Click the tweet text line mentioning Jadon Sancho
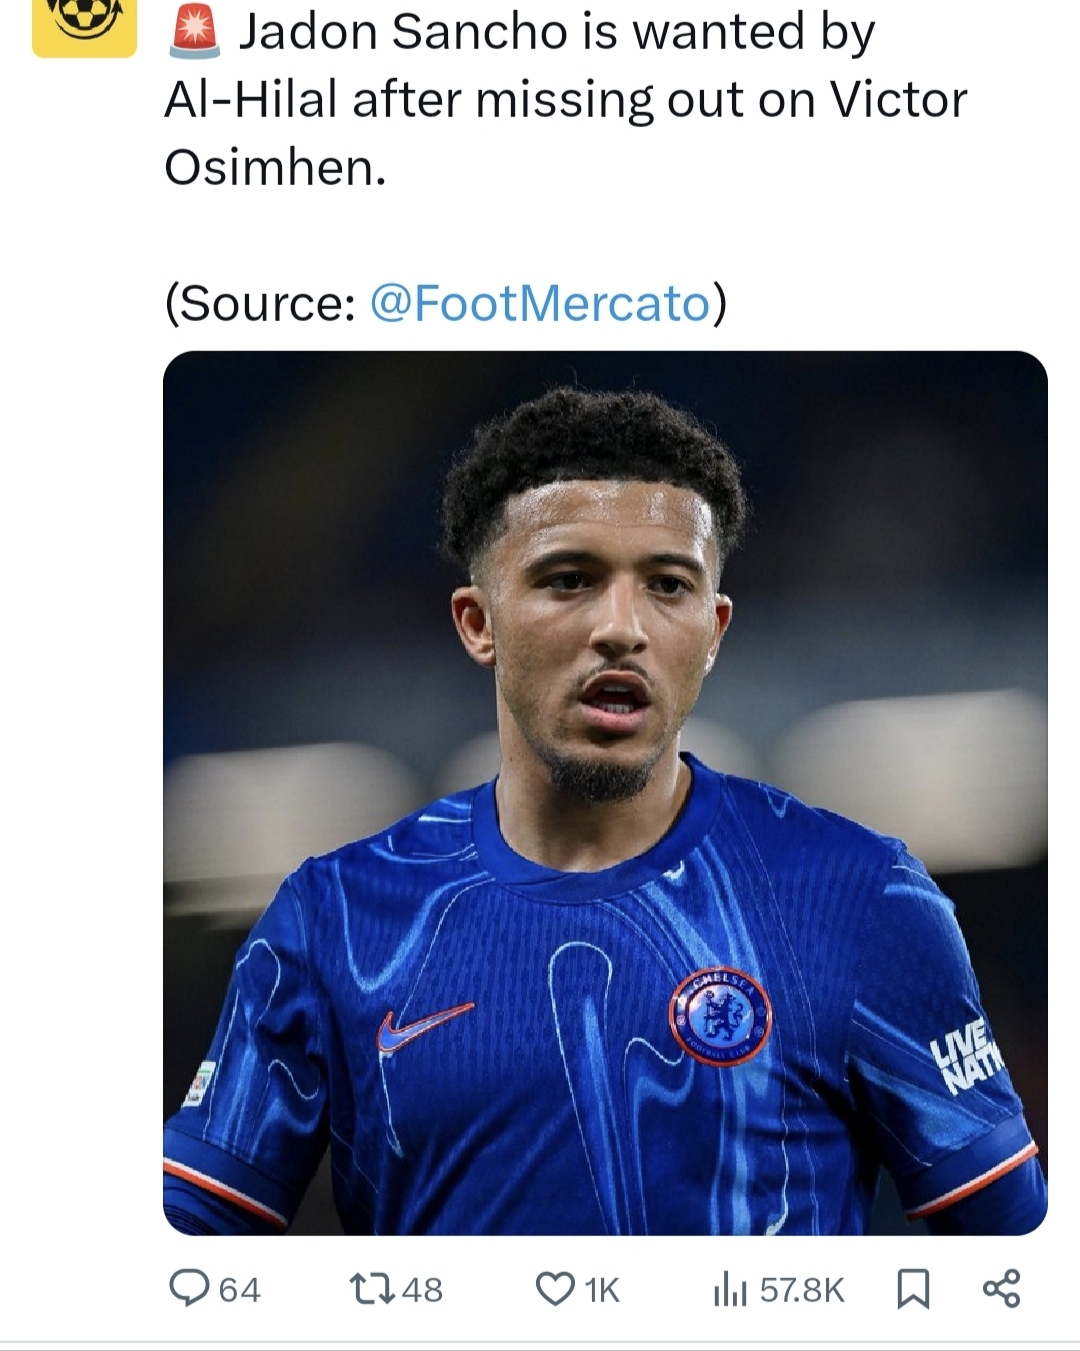 557,31
